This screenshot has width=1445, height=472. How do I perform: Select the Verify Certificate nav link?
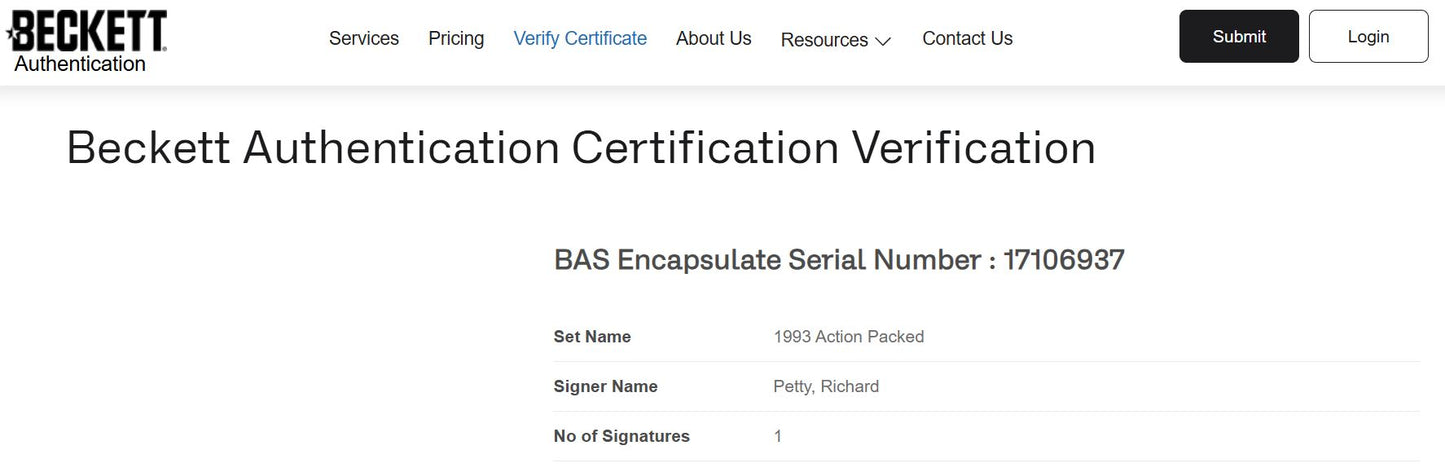click(580, 38)
